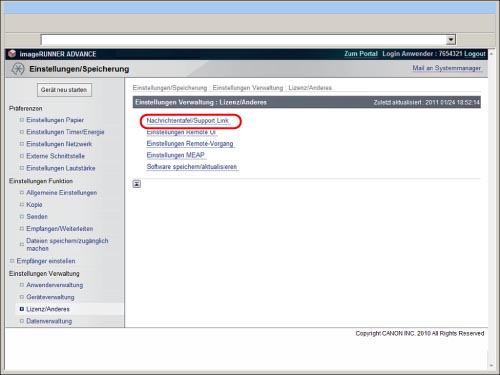Screen dimensions: 500x375
Task: Open Nachrichtentafel/Support Link
Action: tap(188, 121)
